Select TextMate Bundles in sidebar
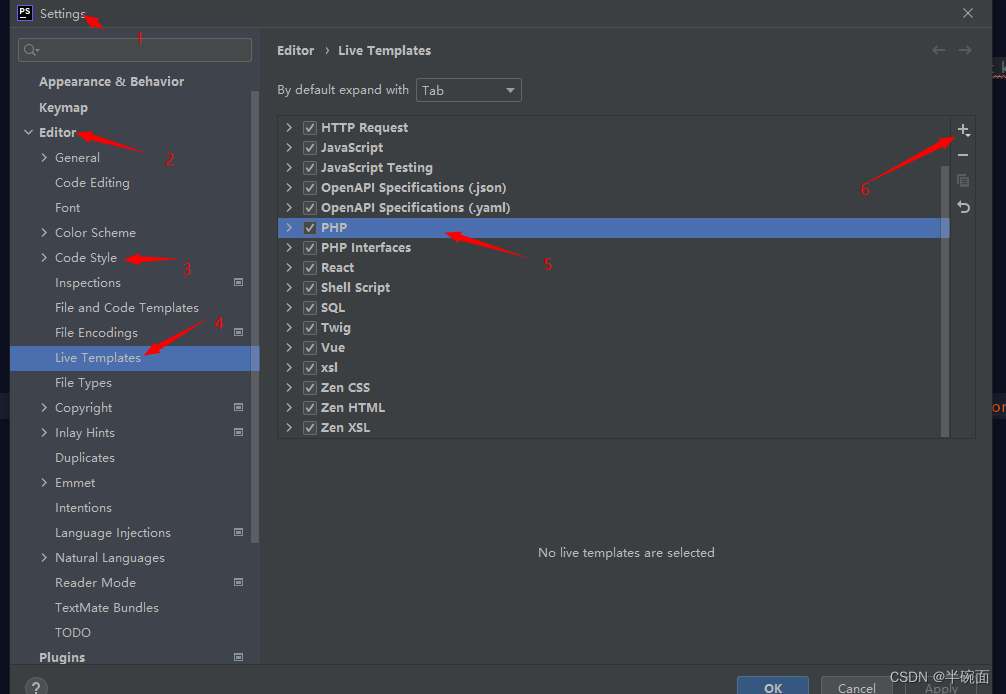Viewport: 1006px width, 694px height. [x=107, y=607]
